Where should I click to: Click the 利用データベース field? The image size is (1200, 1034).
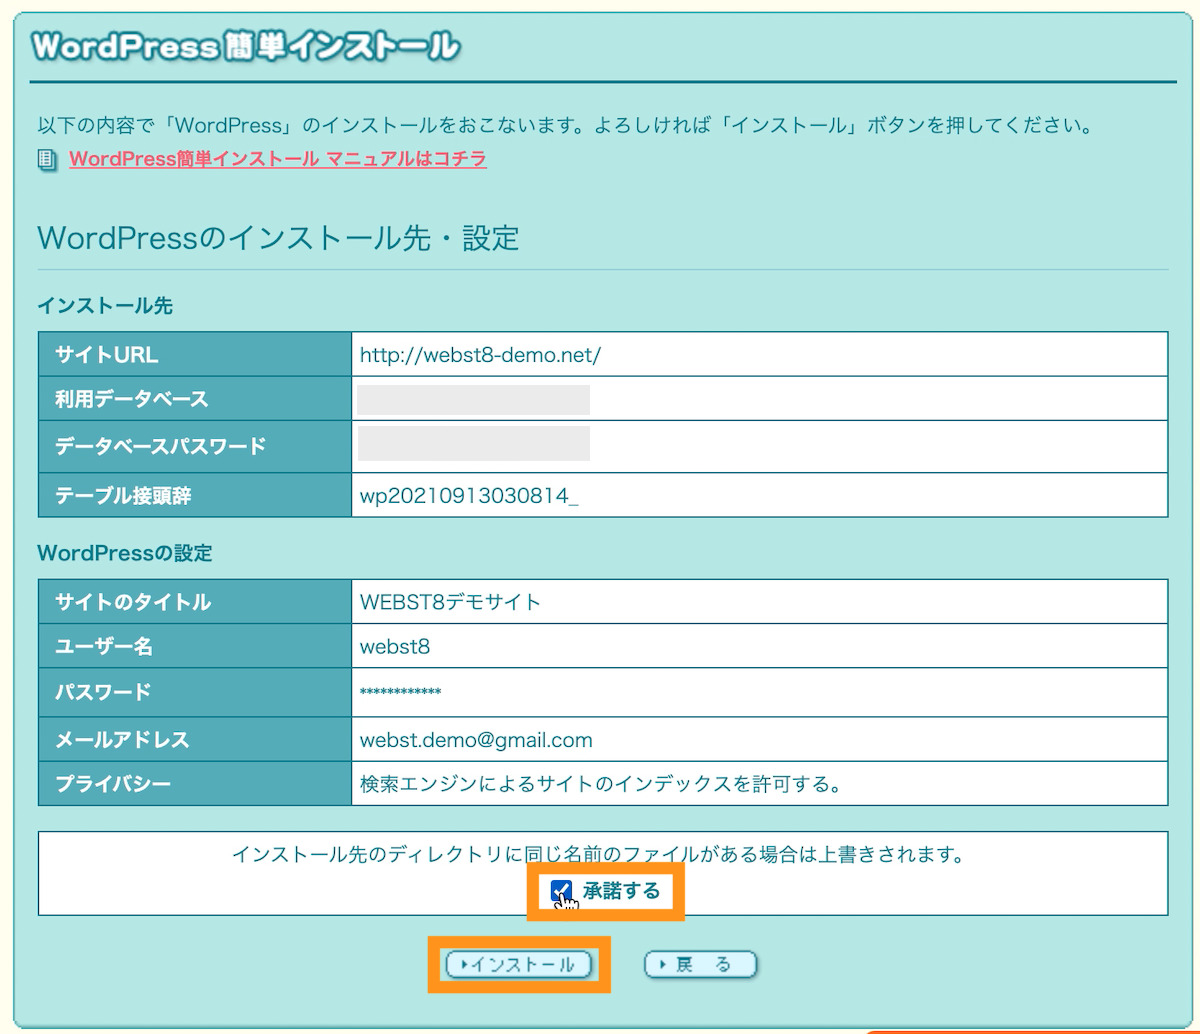700,399
